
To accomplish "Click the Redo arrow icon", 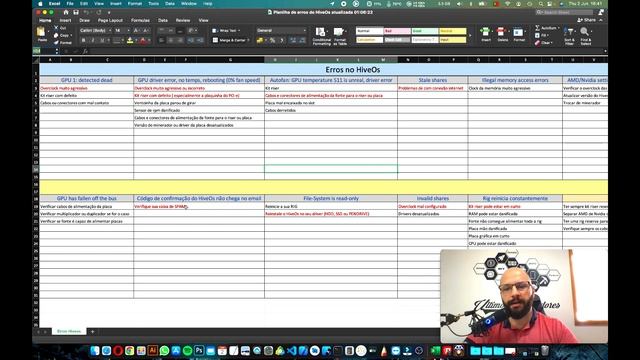I will (98, 12).
